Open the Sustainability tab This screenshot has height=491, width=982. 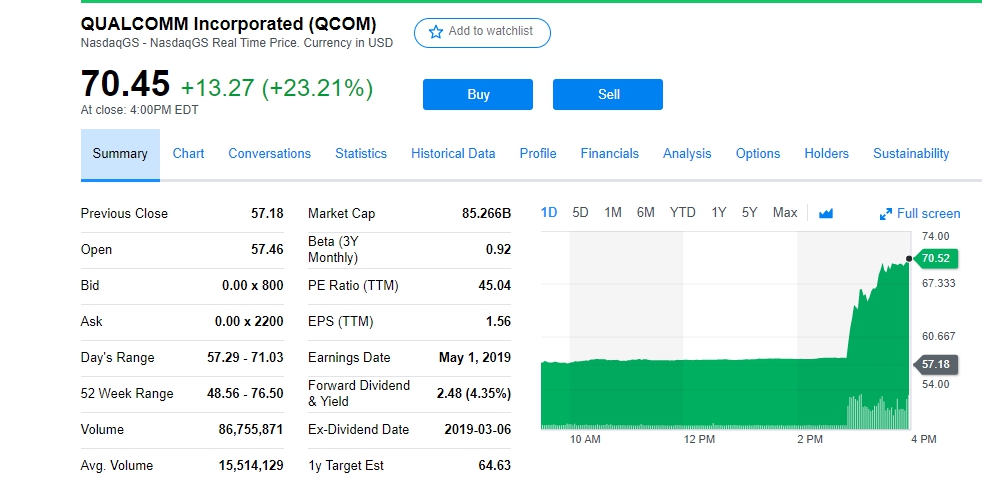click(x=911, y=153)
